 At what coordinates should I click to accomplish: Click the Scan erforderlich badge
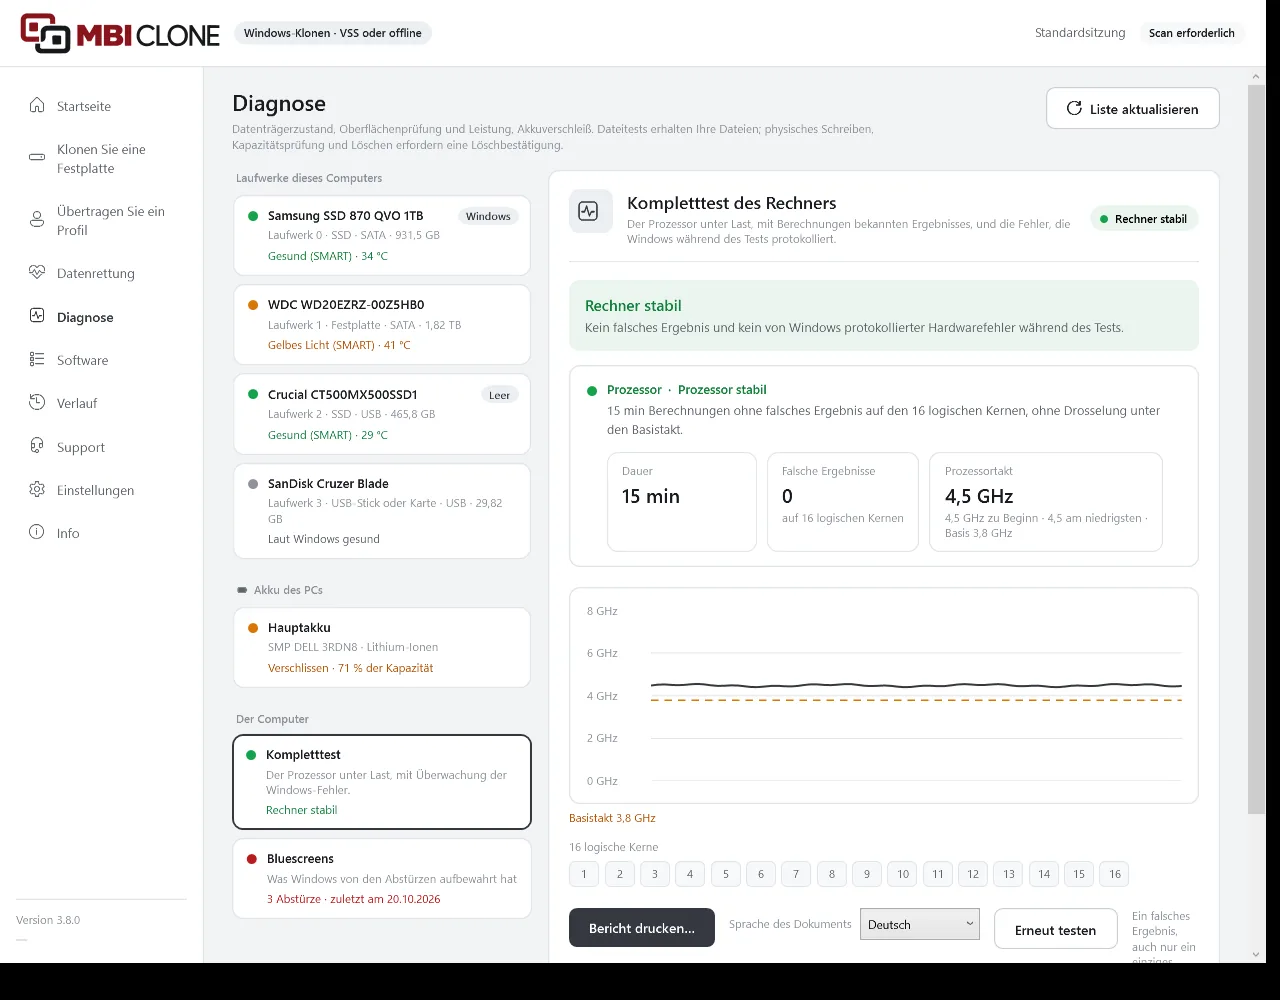(x=1192, y=33)
